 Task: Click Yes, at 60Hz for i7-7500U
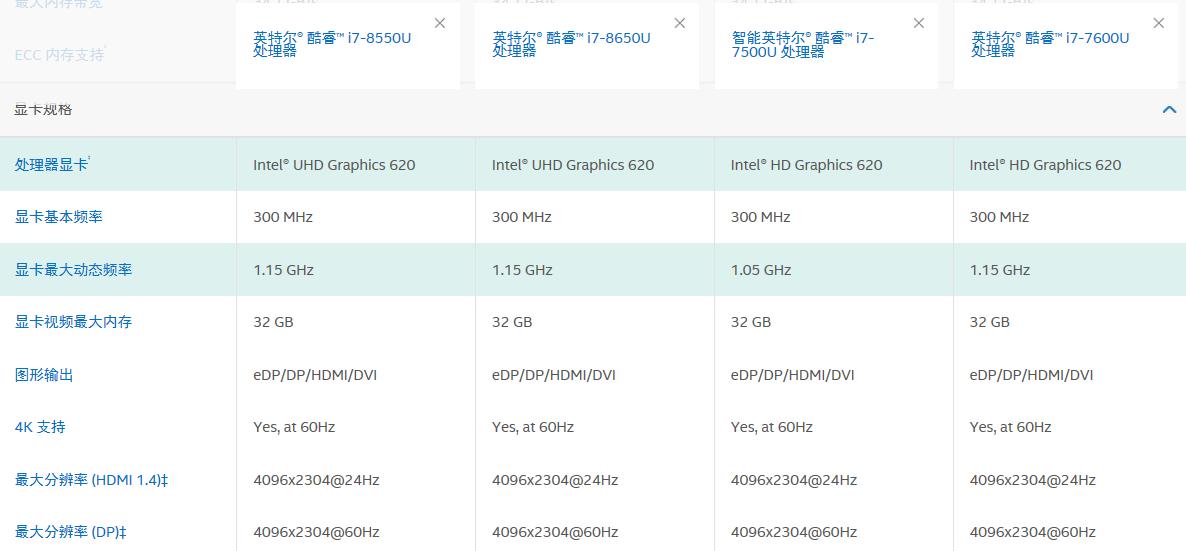(x=772, y=428)
